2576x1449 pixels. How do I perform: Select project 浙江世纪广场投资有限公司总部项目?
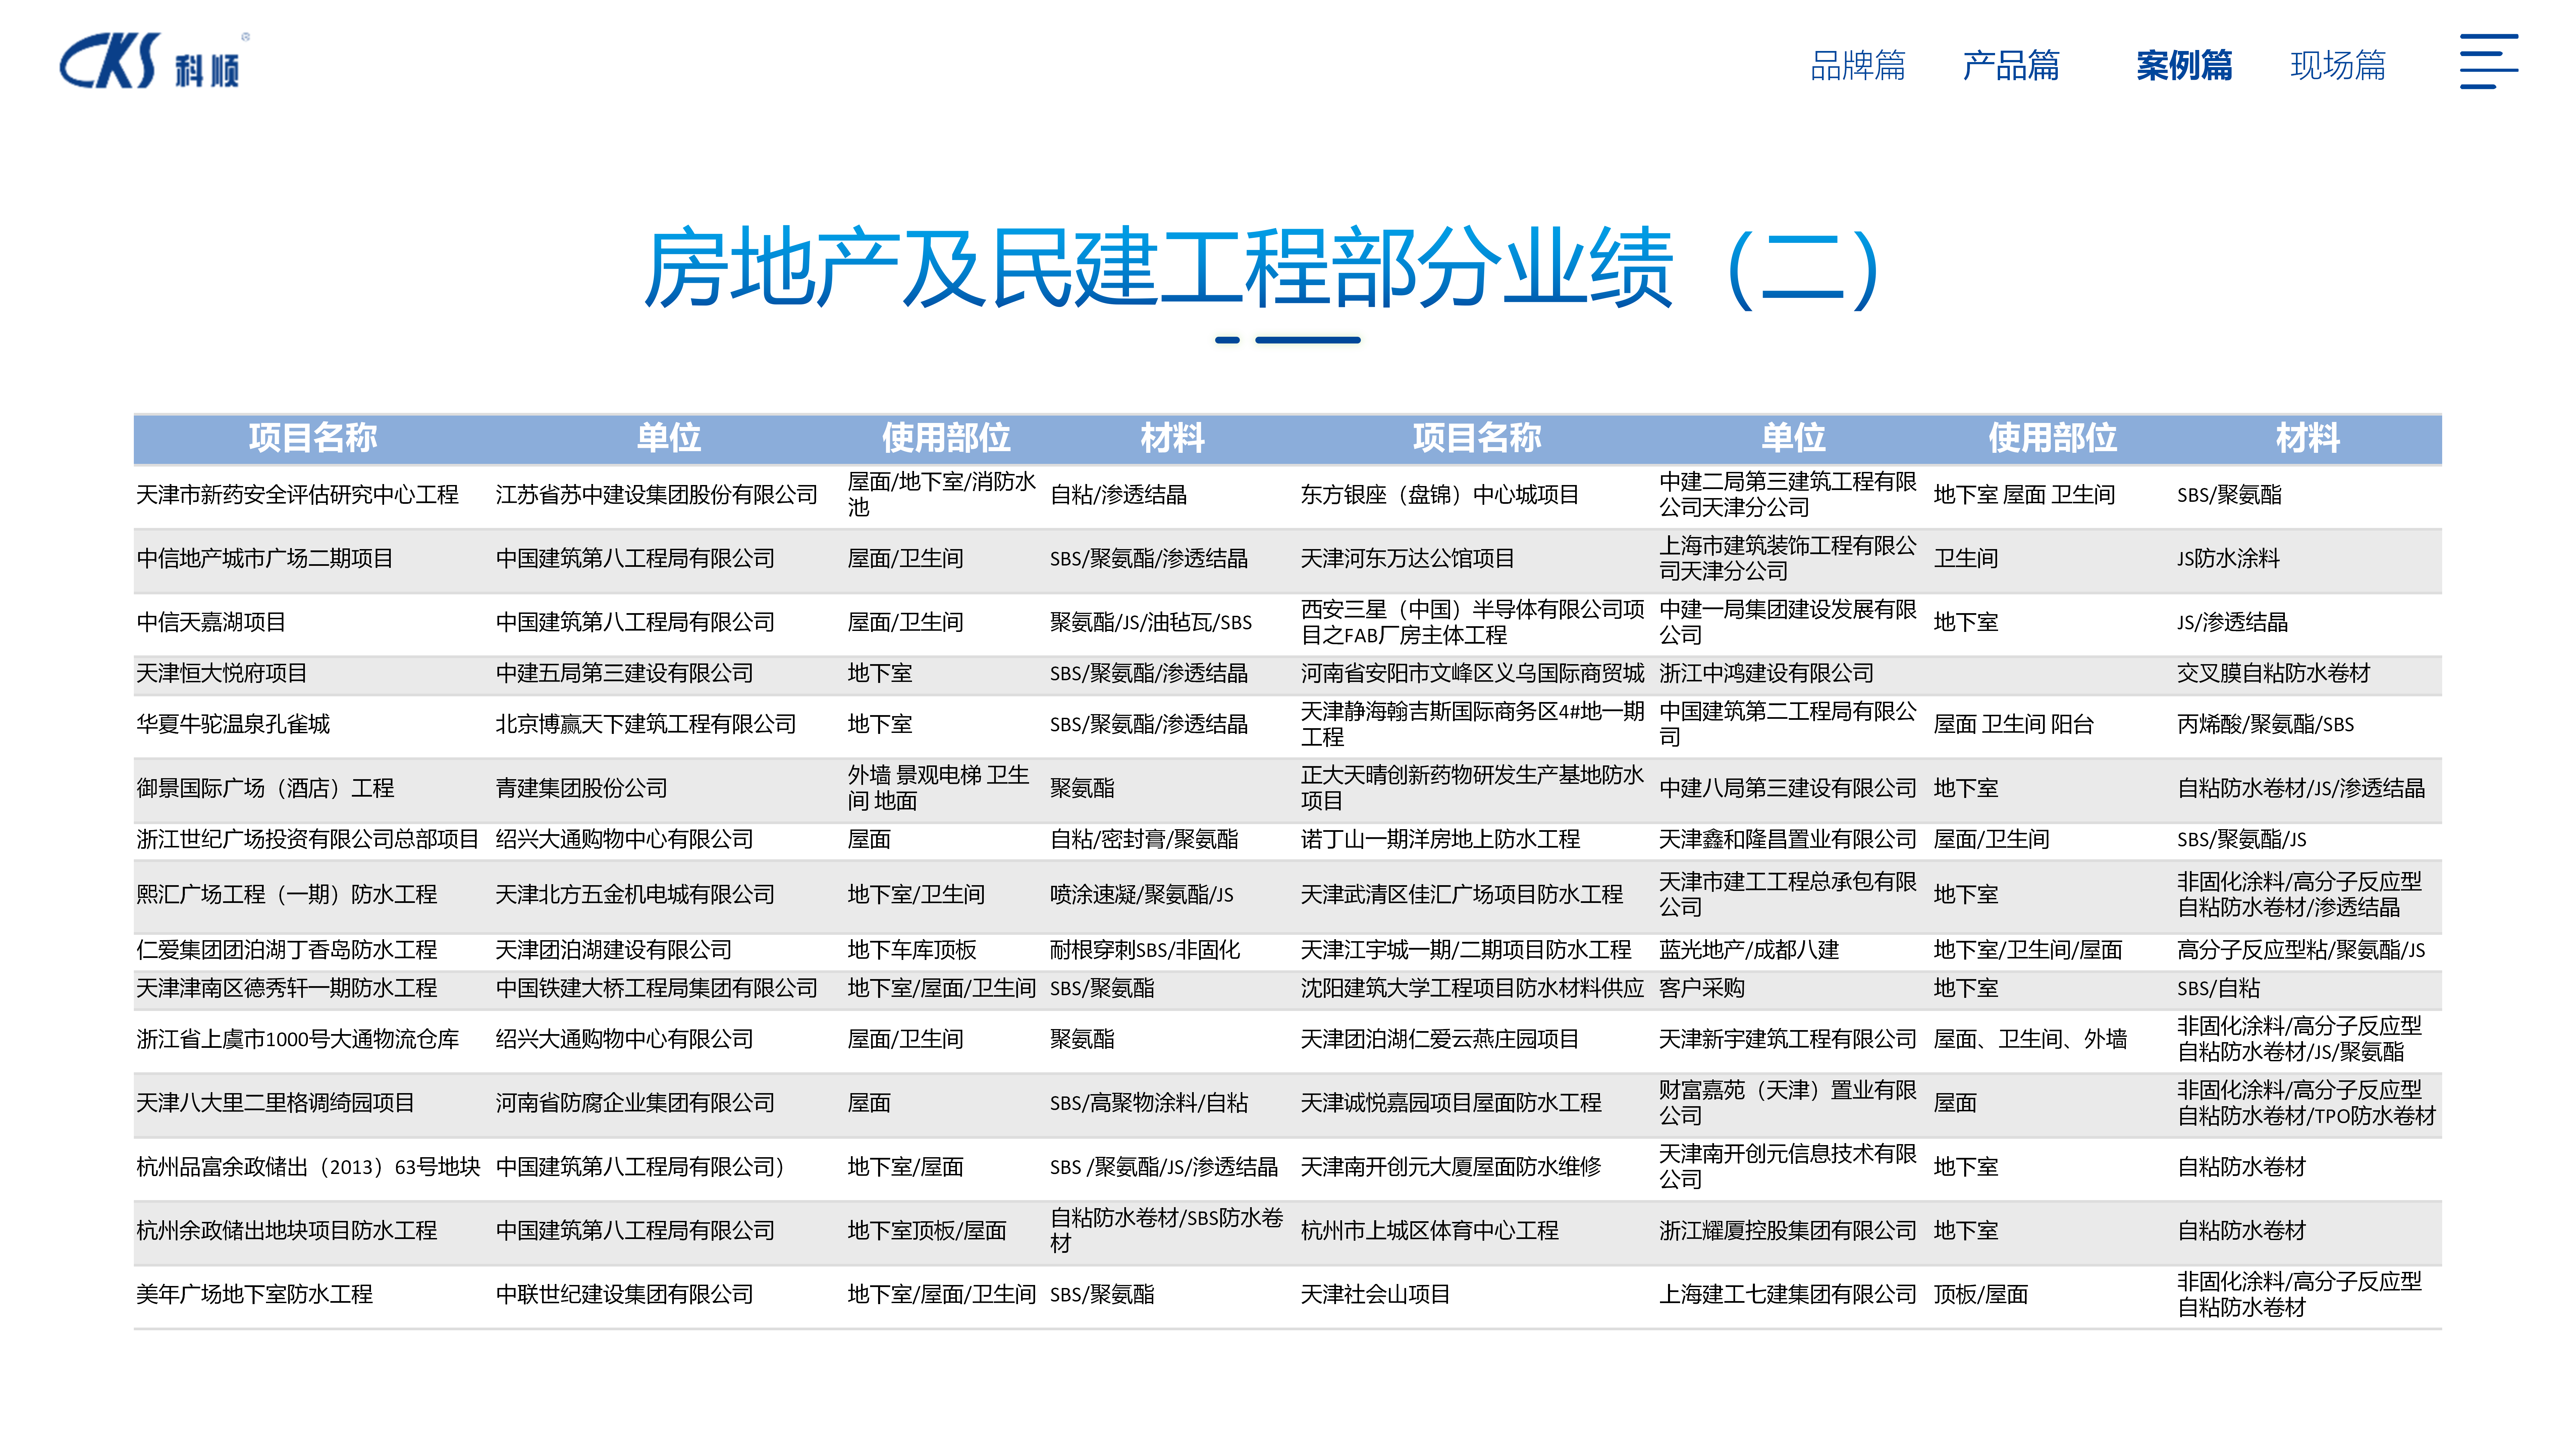tap(308, 840)
